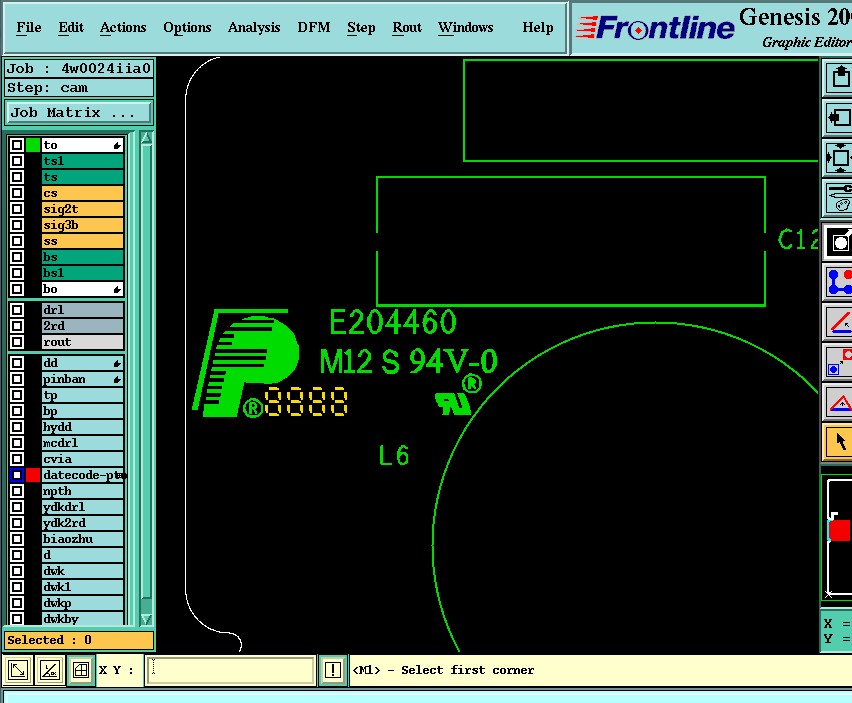Select the pinban layer name
The image size is (852, 703).
pos(83,379)
